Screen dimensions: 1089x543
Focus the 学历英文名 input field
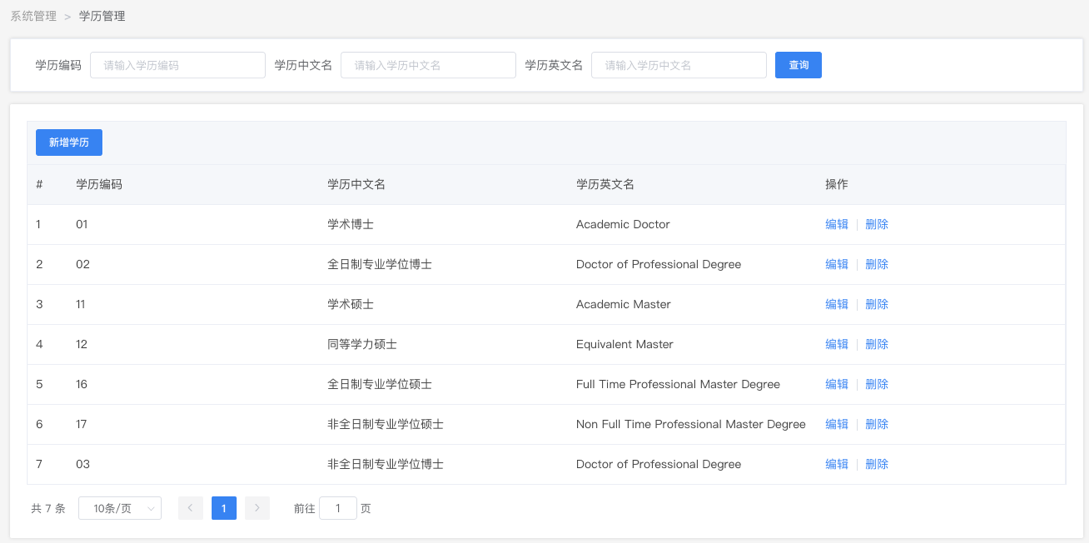(x=679, y=65)
